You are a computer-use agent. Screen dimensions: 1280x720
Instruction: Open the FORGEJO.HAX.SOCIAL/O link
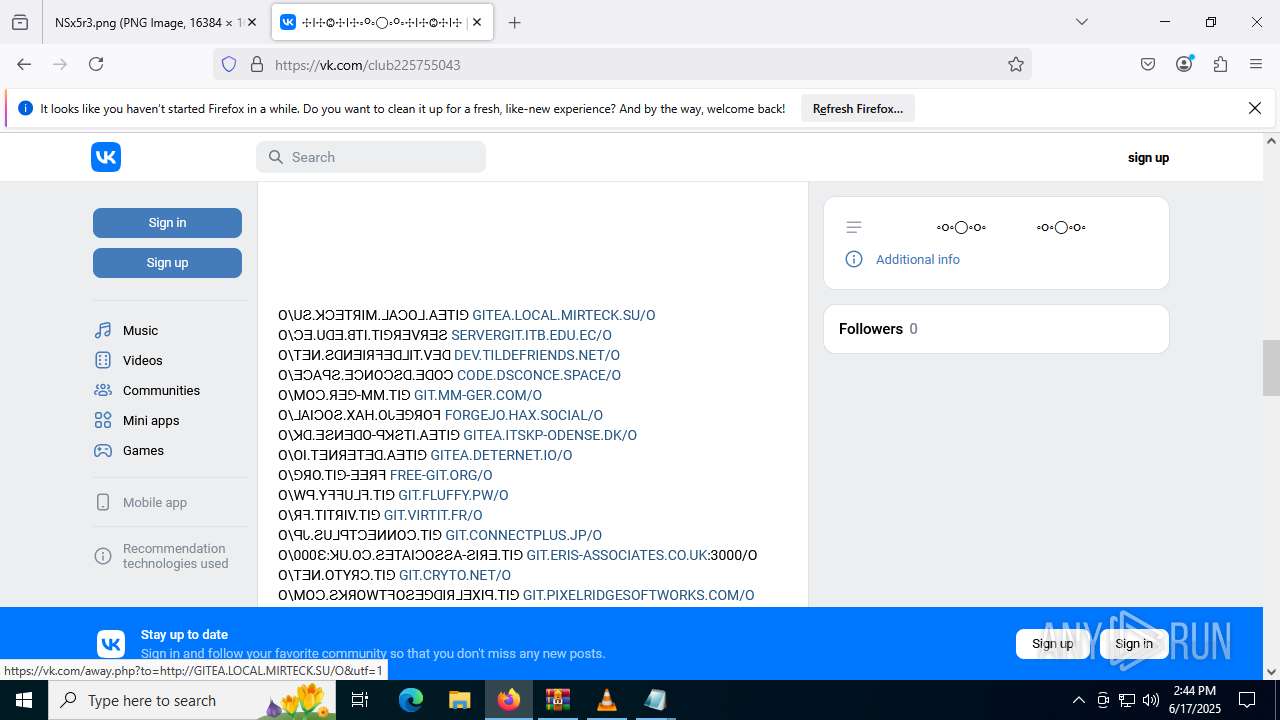point(524,415)
